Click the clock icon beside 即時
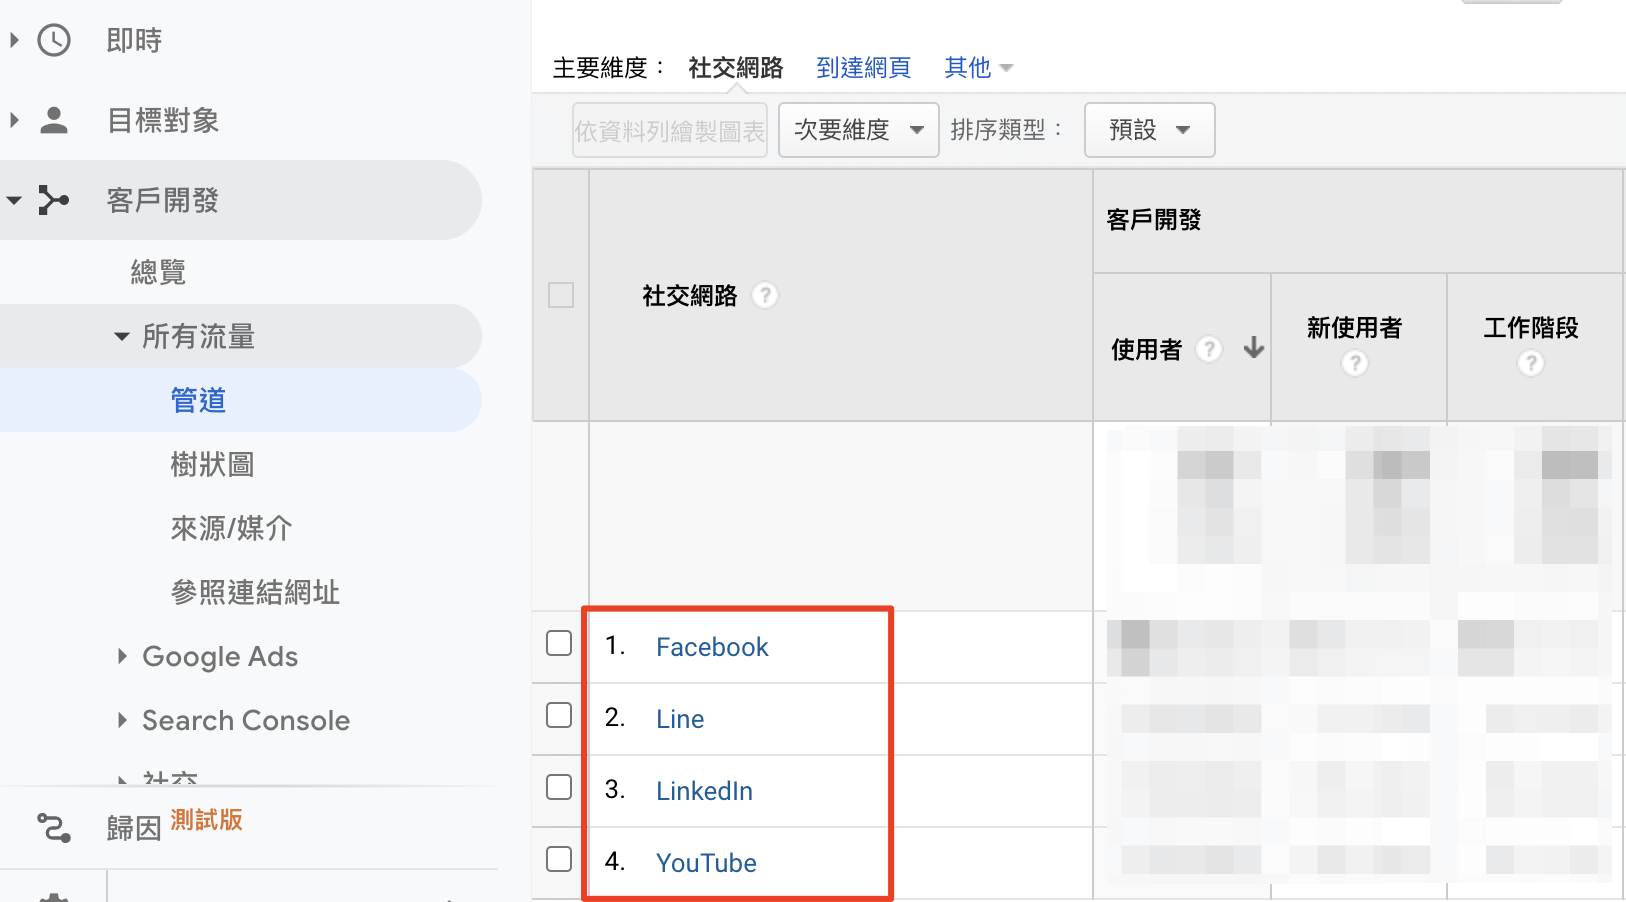Viewport: 1626px width, 902px height. [54, 40]
